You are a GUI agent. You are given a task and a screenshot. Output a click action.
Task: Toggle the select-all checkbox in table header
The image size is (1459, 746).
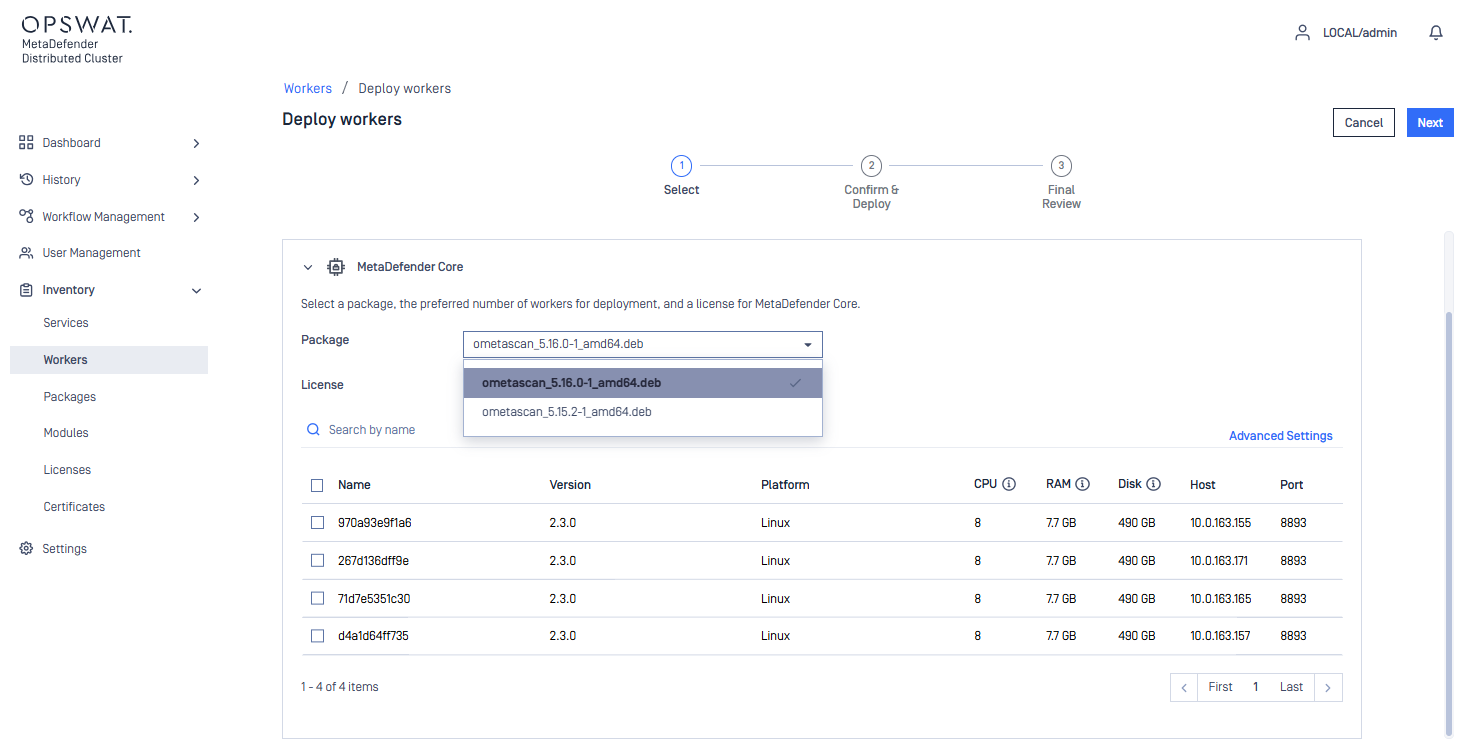coord(317,485)
